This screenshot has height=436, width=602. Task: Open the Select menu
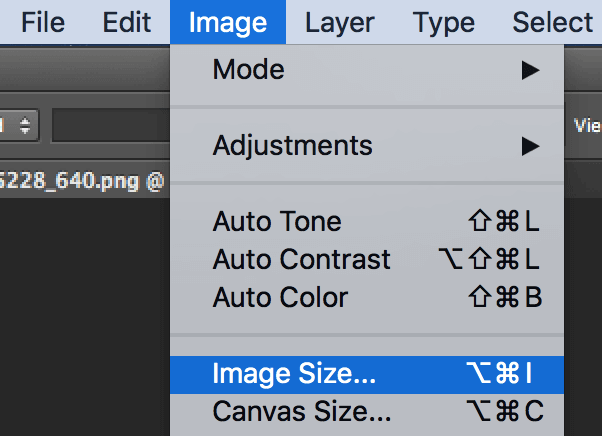click(552, 22)
